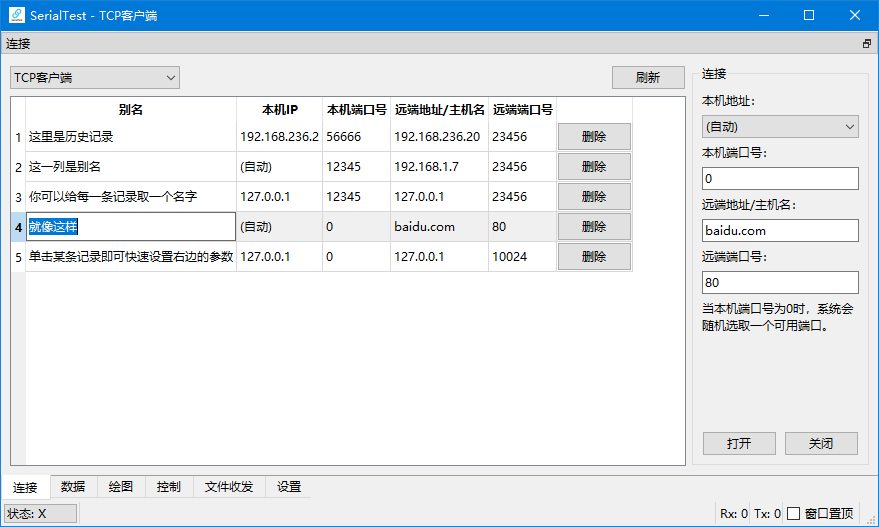
Task: Click the 远端端口号 column header
Action: click(x=522, y=109)
